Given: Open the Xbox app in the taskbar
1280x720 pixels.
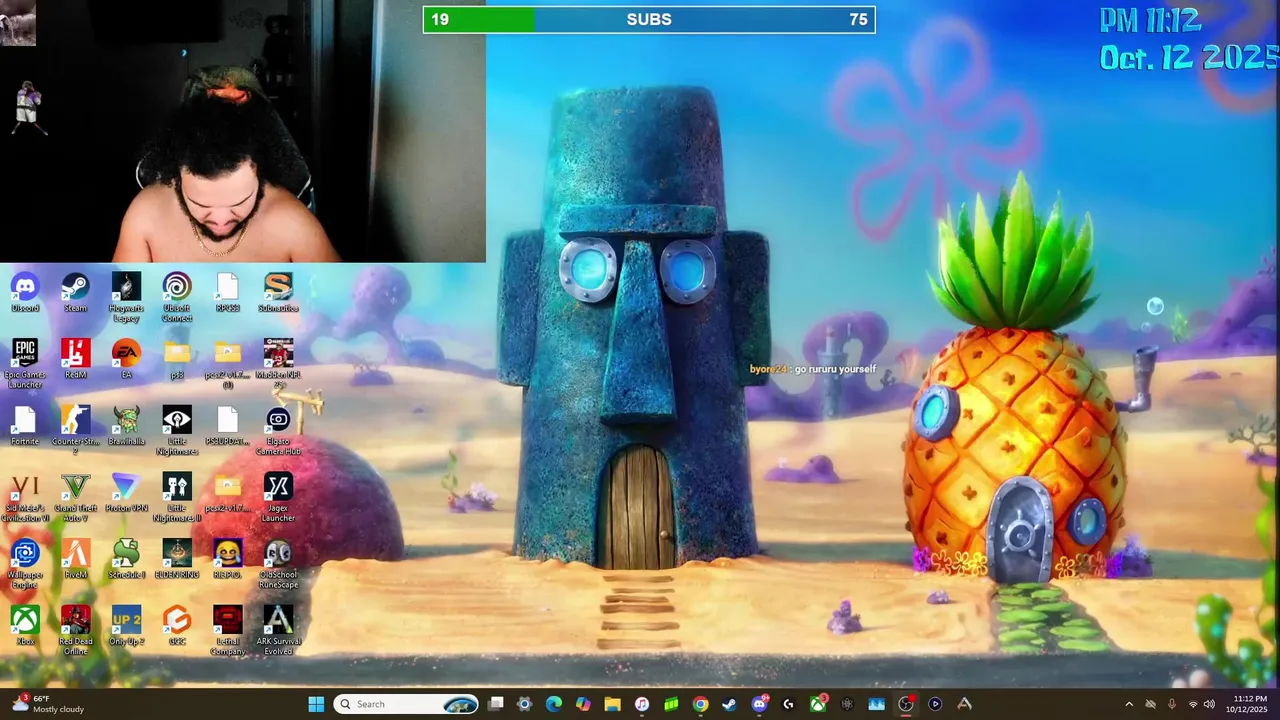Looking at the screenshot, I should [817, 704].
